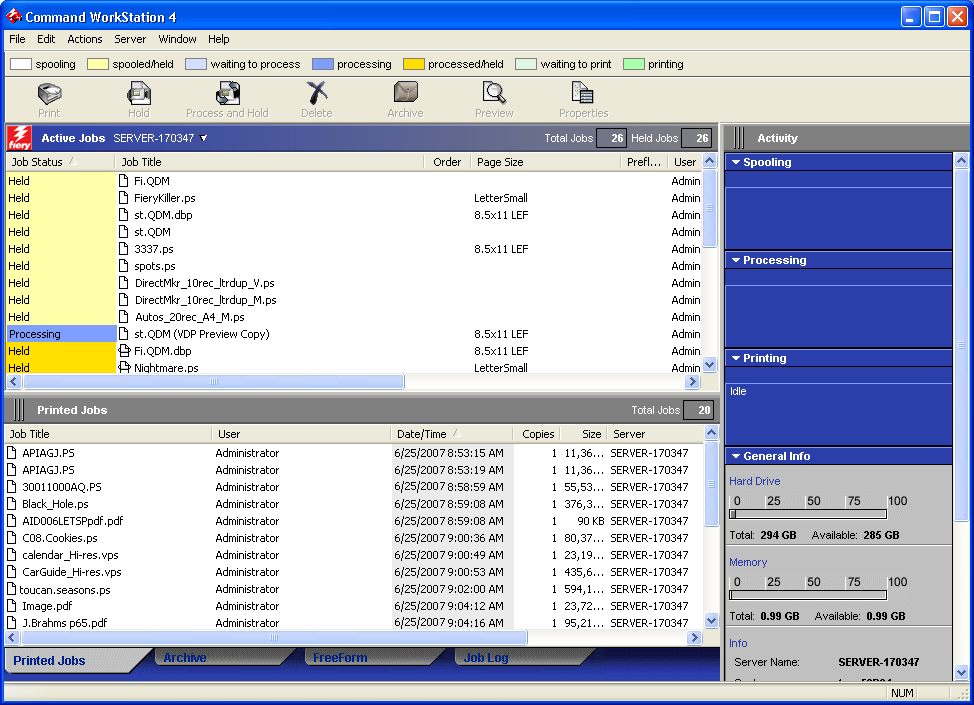Click the Memory usage bar
974x705 pixels.
pyautogui.click(x=808, y=595)
